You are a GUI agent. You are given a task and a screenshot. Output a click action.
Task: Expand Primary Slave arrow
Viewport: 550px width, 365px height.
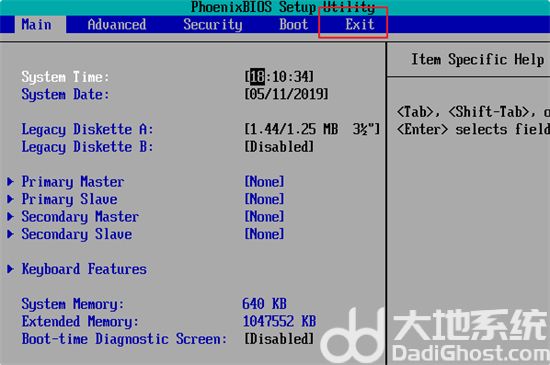coord(10,199)
